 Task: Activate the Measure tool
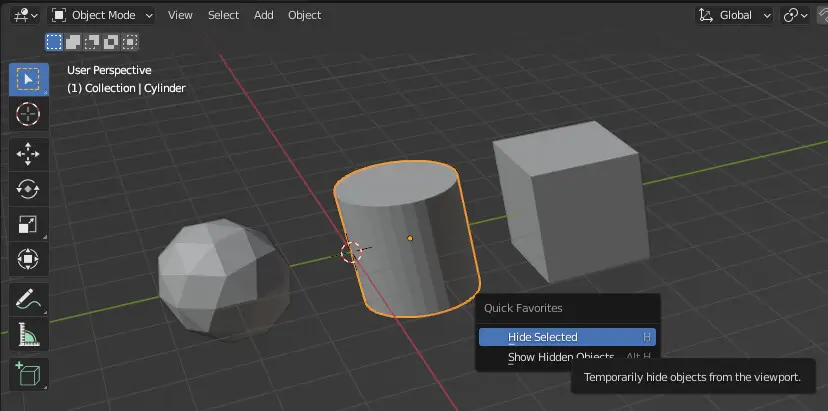[x=29, y=334]
